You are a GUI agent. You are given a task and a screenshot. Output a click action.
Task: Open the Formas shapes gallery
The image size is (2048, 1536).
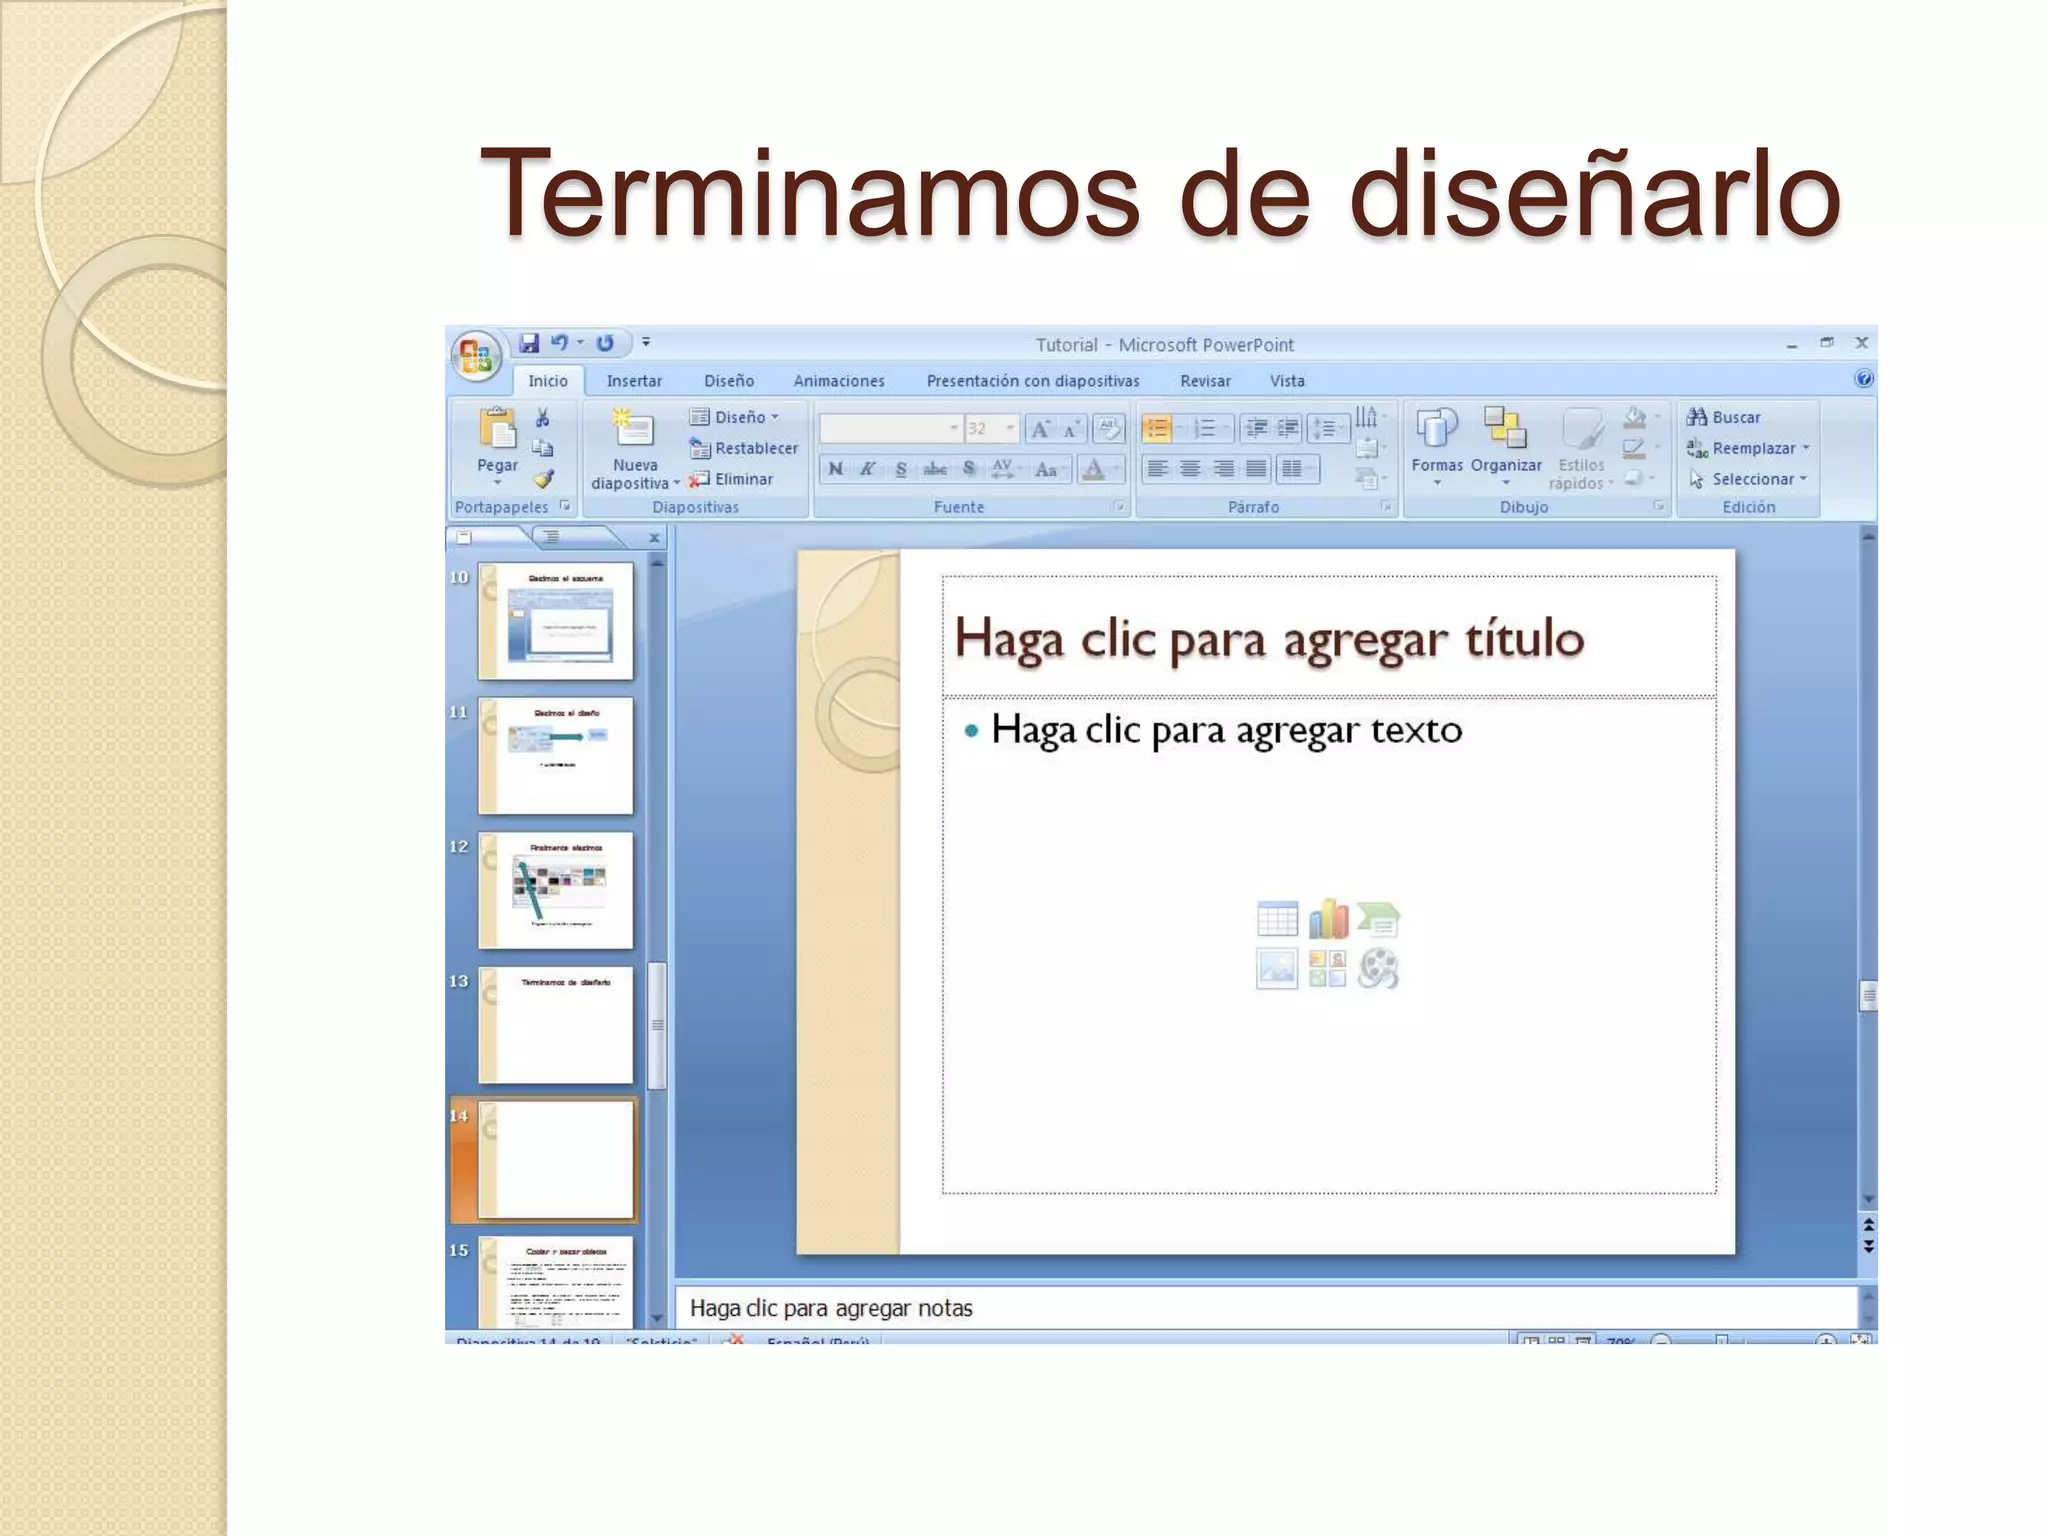click(1437, 446)
